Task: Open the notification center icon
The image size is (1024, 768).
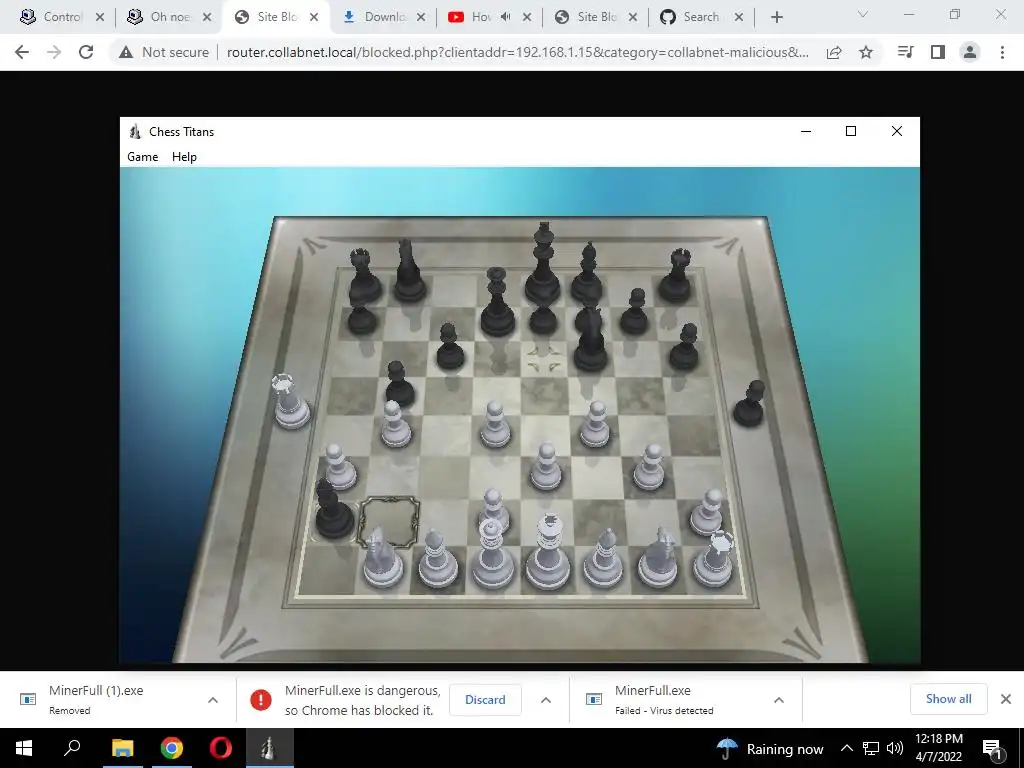Action: tap(993, 749)
